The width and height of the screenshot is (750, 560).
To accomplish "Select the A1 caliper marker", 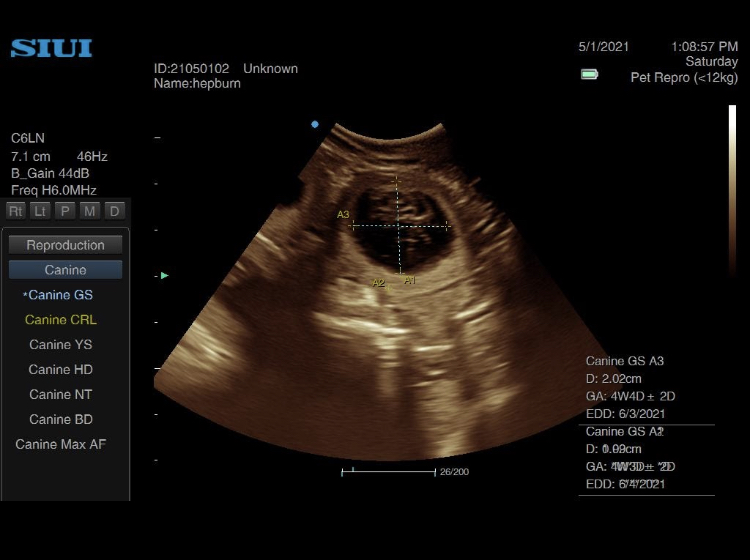I will point(409,281).
